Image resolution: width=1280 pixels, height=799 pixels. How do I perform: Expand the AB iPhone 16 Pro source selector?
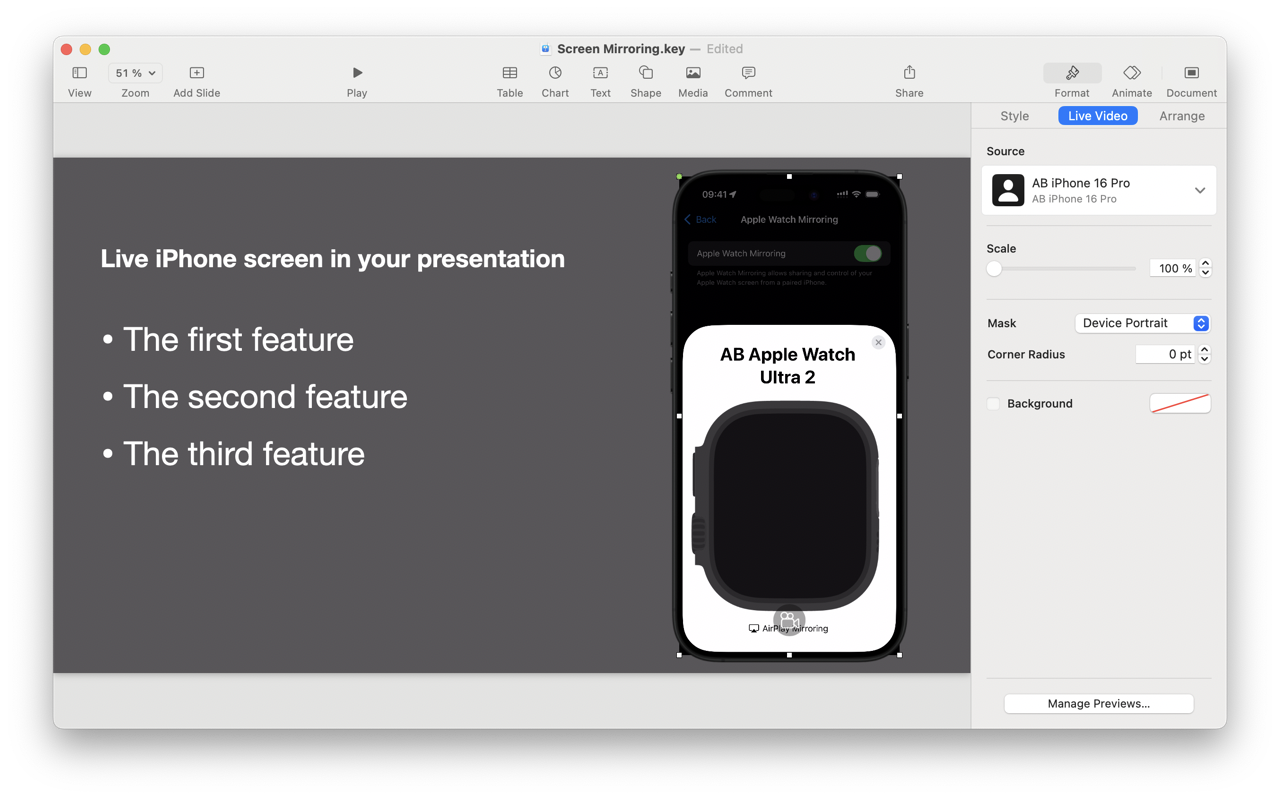click(1199, 190)
